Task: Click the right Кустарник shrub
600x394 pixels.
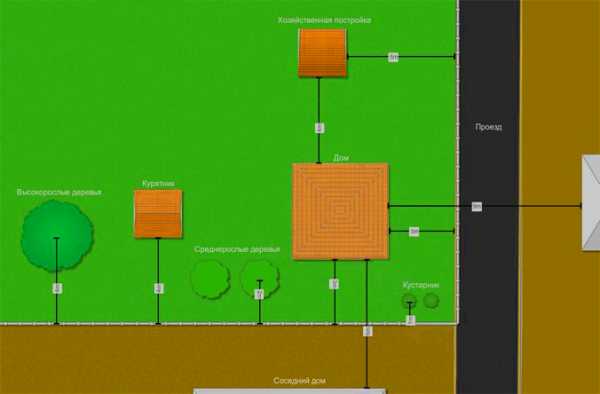Action: coord(431,301)
